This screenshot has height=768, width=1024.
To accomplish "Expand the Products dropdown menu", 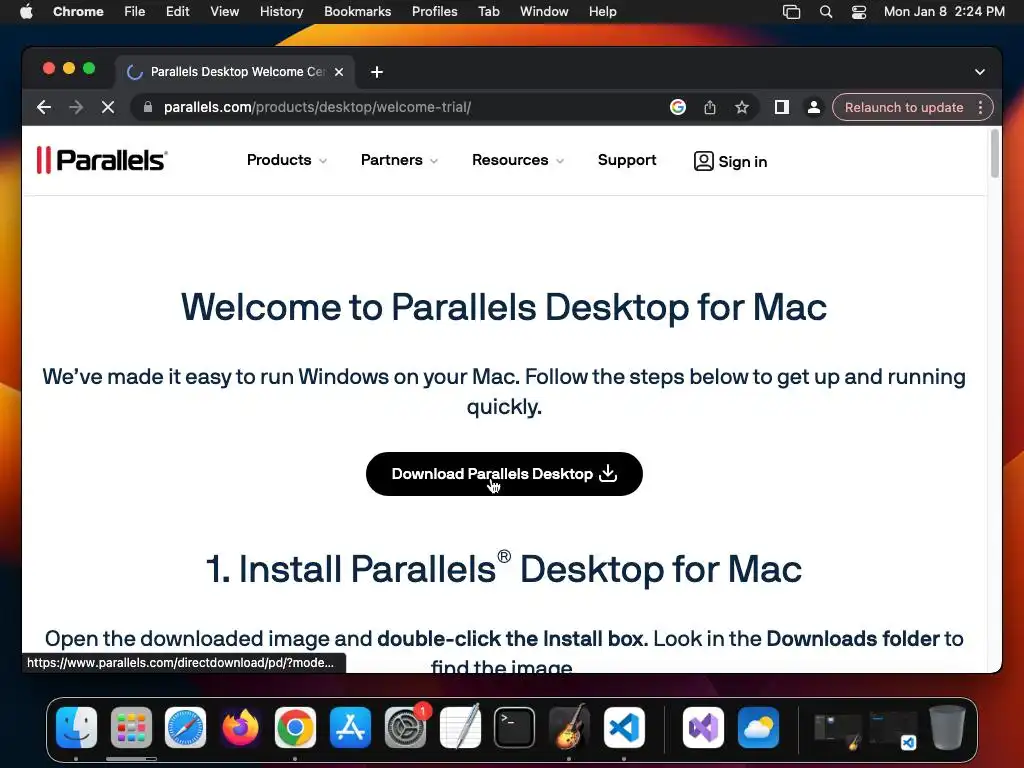I will [x=287, y=160].
